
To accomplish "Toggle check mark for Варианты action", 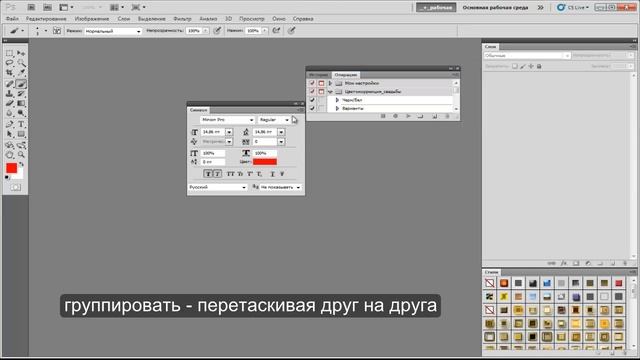I will tap(312, 109).
